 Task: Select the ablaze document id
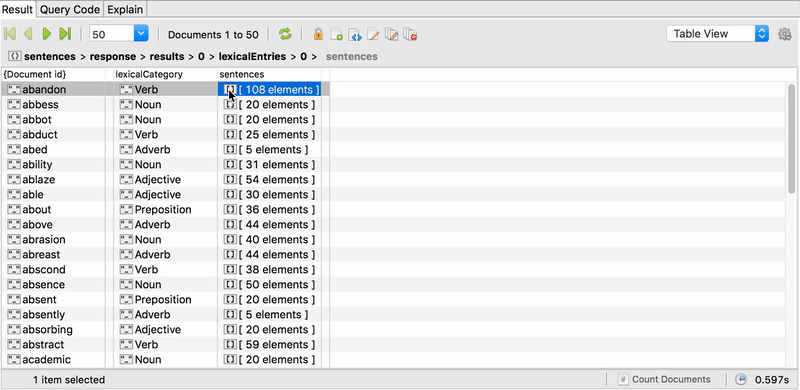pos(39,180)
